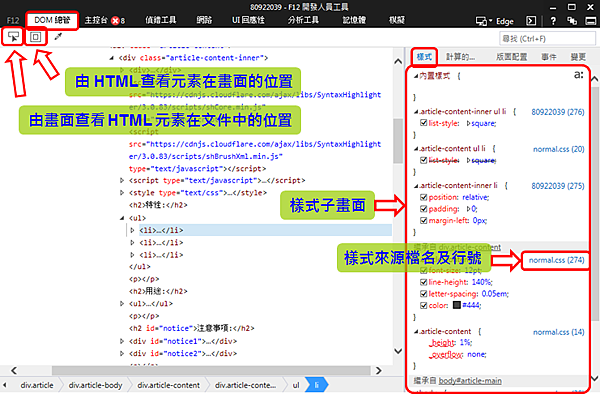Collapse the expanded ul node
The width and height of the screenshot is (600, 394).
pyautogui.click(x=122, y=218)
